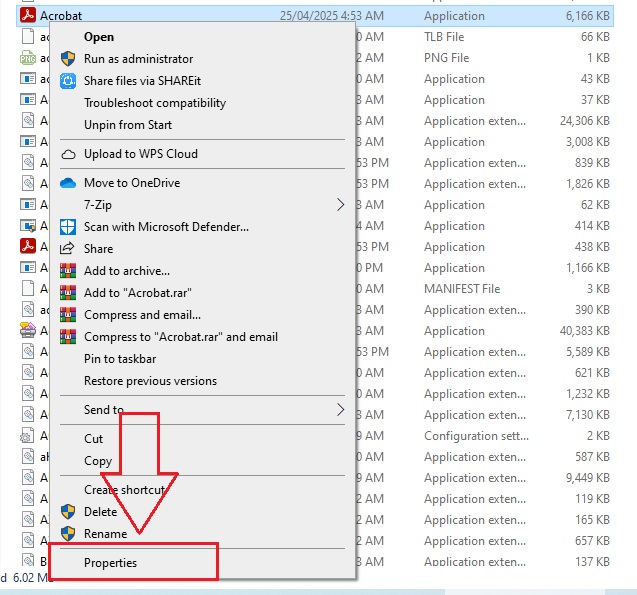Click the 25/04/2025 4:53 AM date cell
Screen dimensions: 637x595
(x=332, y=16)
